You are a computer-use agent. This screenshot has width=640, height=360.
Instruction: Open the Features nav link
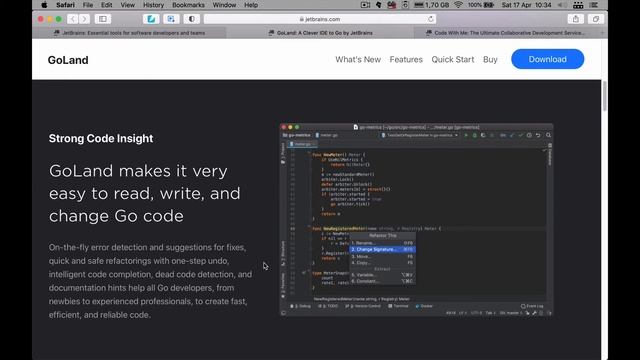coord(406,60)
